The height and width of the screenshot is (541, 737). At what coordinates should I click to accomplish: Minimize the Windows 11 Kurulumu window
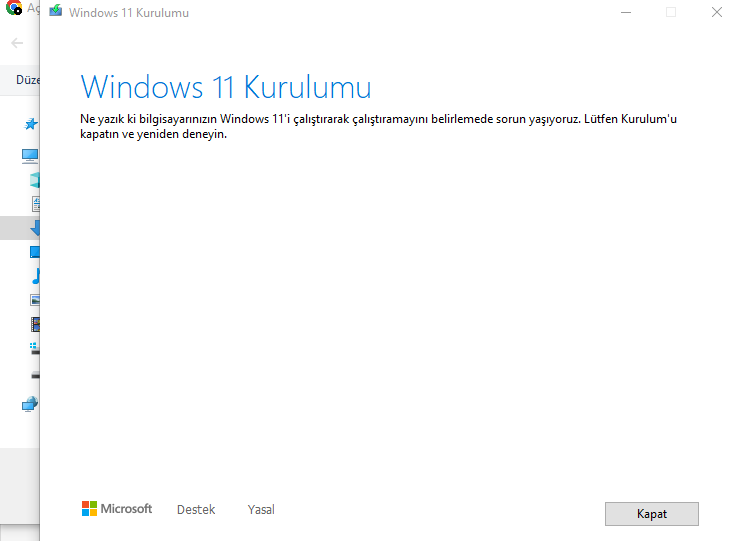point(626,13)
